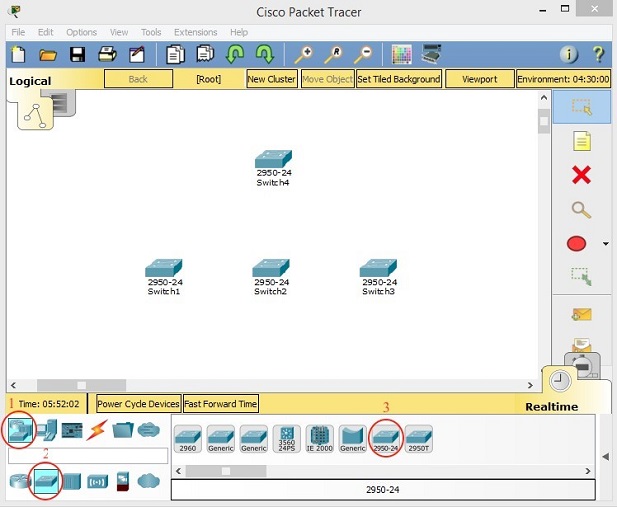Select Connections lightning bolt category
617x507 pixels.
[97, 430]
